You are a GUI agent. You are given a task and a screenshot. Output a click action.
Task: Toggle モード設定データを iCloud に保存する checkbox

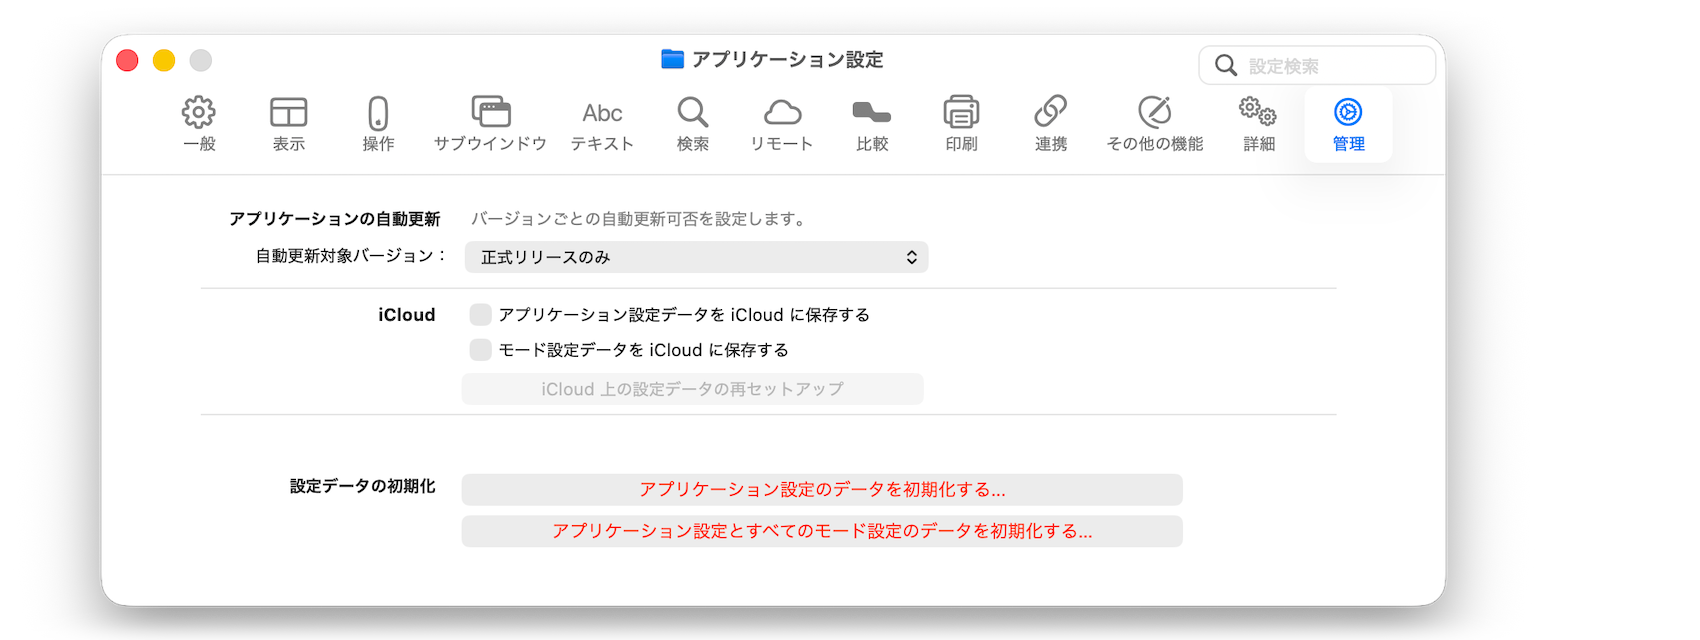pos(481,350)
